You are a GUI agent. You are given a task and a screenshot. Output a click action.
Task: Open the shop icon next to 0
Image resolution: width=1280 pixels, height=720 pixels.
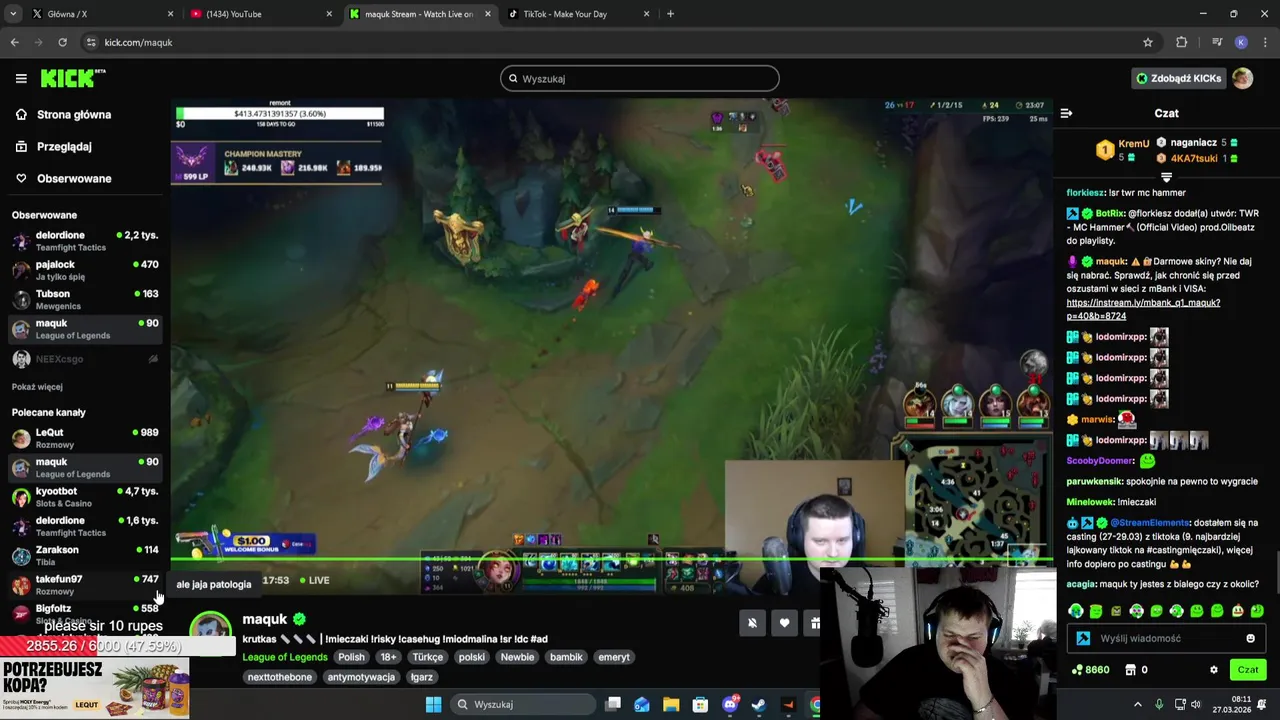[1131, 670]
